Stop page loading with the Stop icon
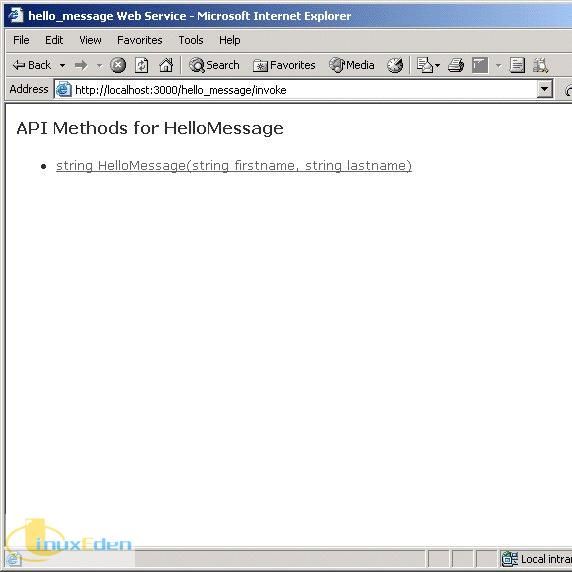Screen dimensions: 572x572 (x=118, y=66)
